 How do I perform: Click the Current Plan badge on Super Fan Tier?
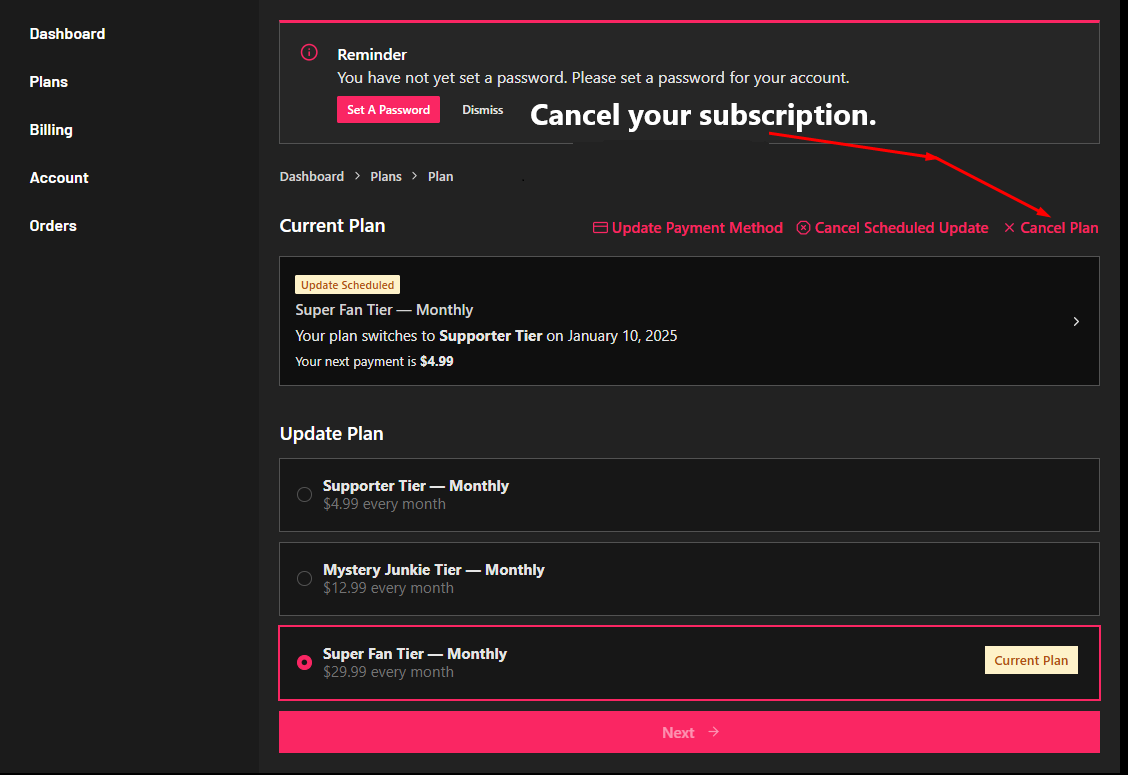[1031, 660]
